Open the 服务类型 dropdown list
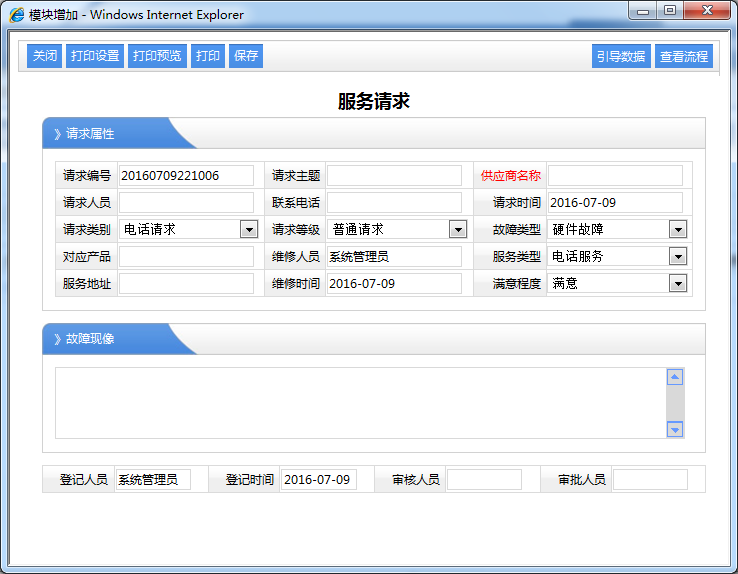Screen dimensions: 738x574 point(677,257)
